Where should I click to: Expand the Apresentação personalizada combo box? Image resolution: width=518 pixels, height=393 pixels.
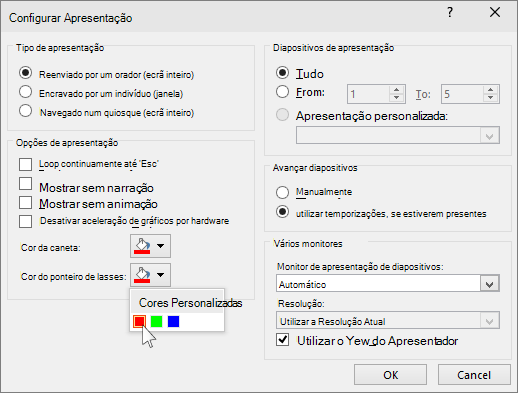(490, 136)
